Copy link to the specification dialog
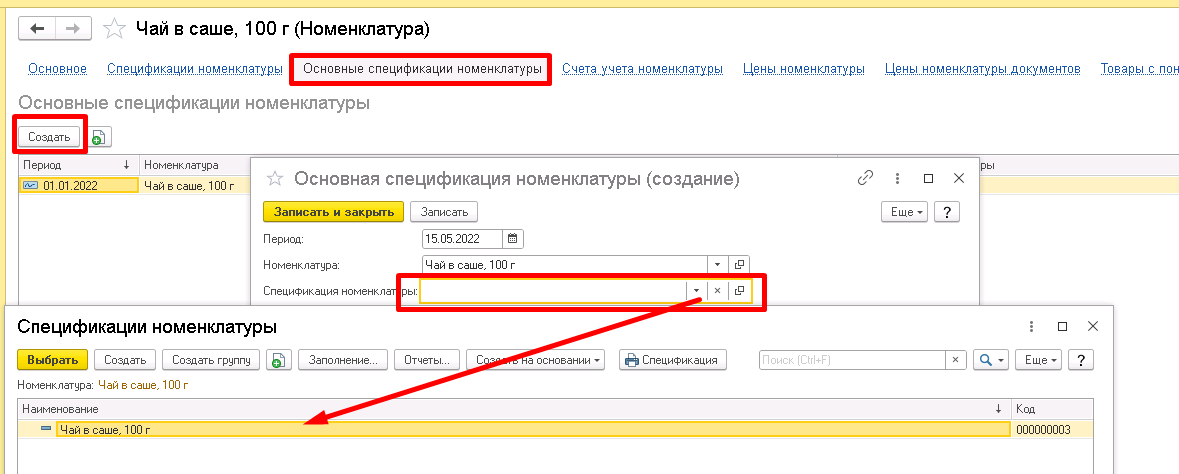The width and height of the screenshot is (1179, 474). click(866, 178)
